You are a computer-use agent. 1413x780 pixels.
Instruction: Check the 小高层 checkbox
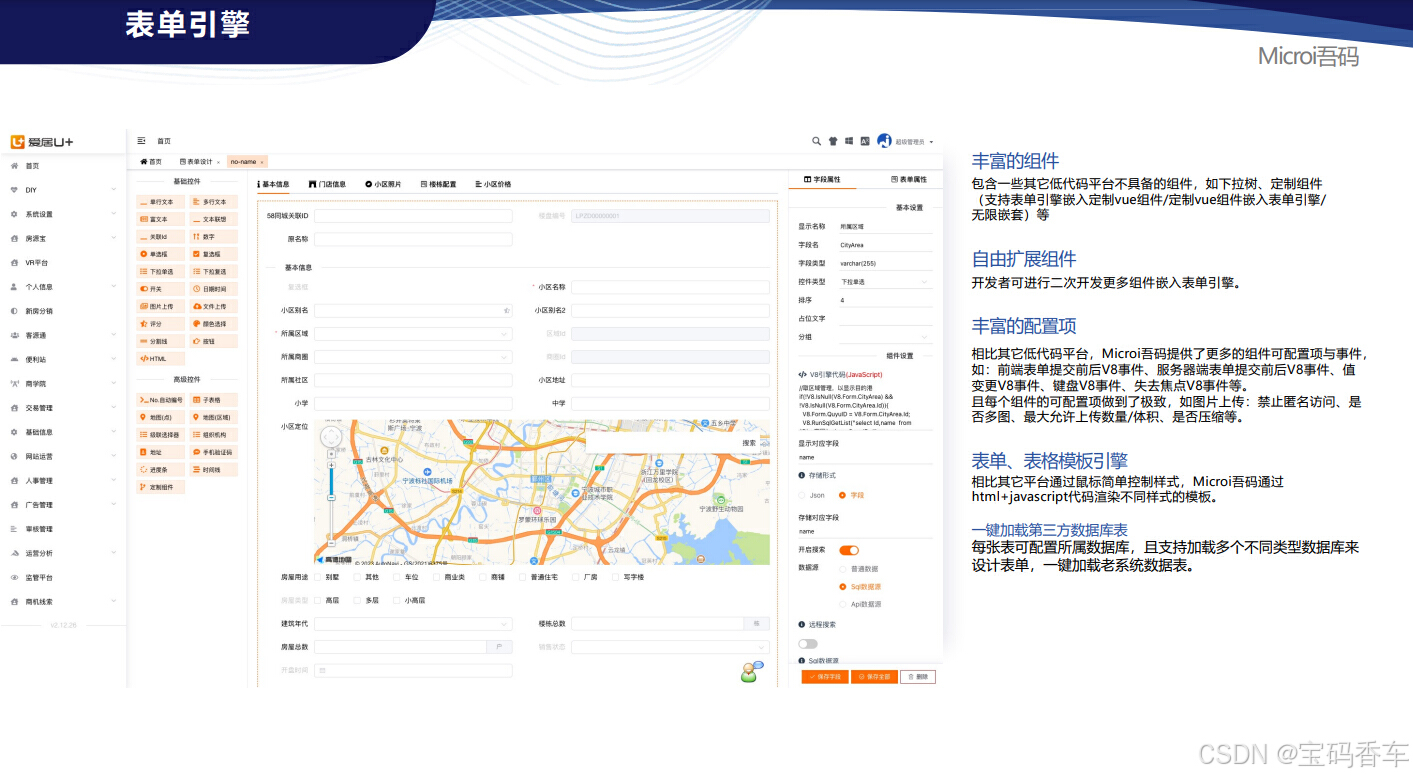pos(397,600)
